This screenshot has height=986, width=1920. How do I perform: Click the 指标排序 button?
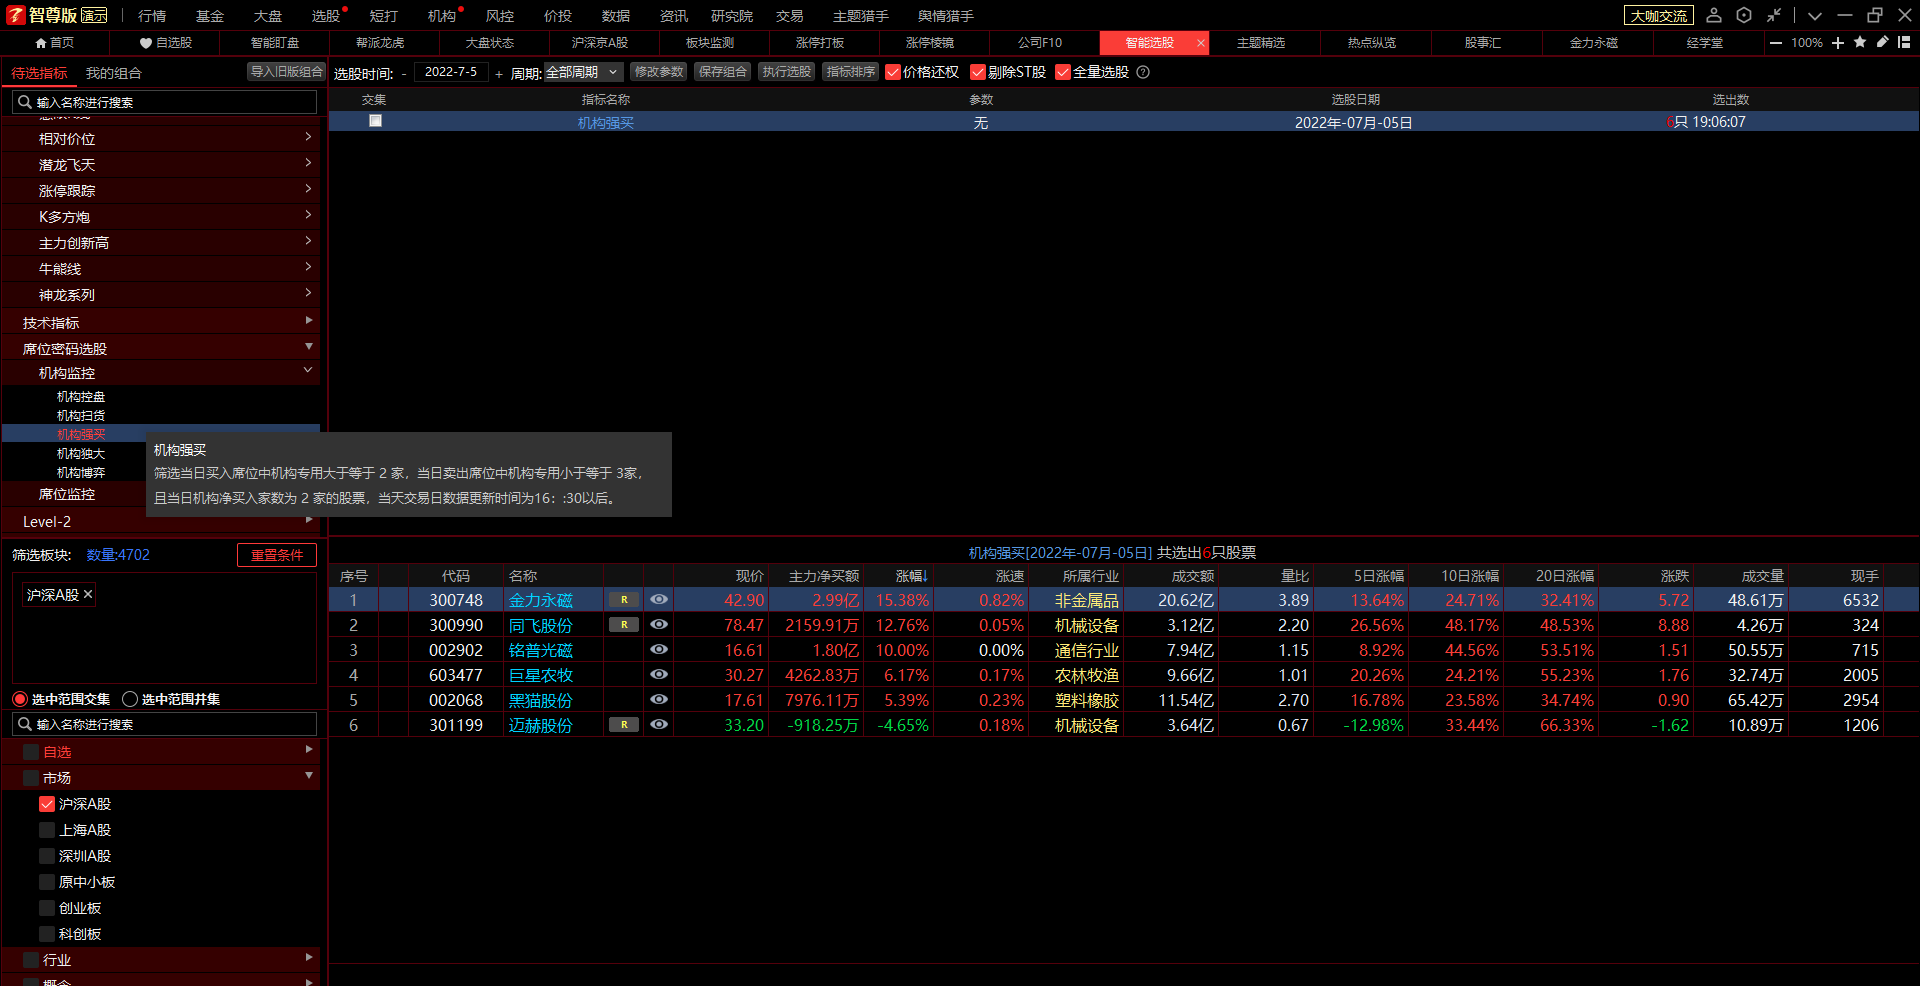(850, 72)
